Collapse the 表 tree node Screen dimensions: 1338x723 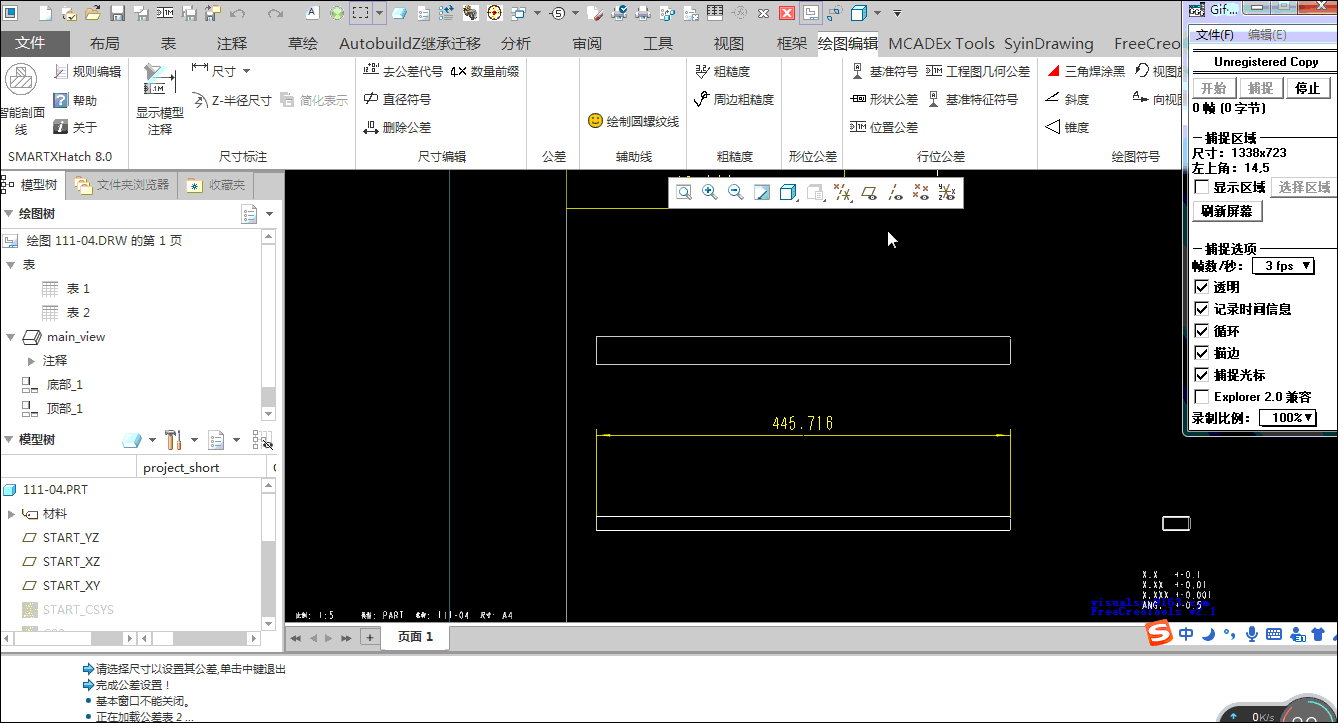point(11,265)
